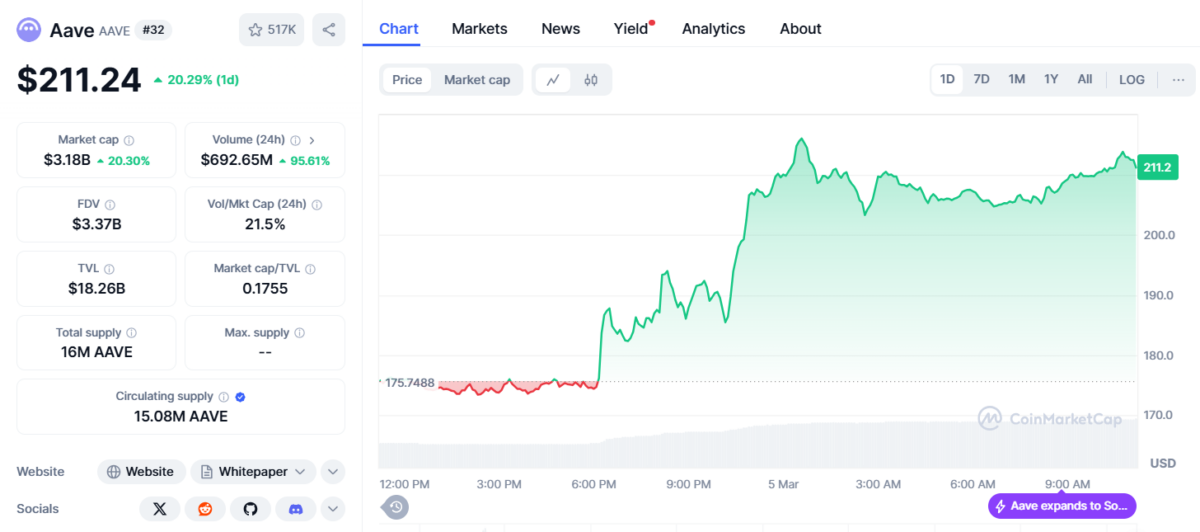Open the Yield tab

pyautogui.click(x=632, y=28)
